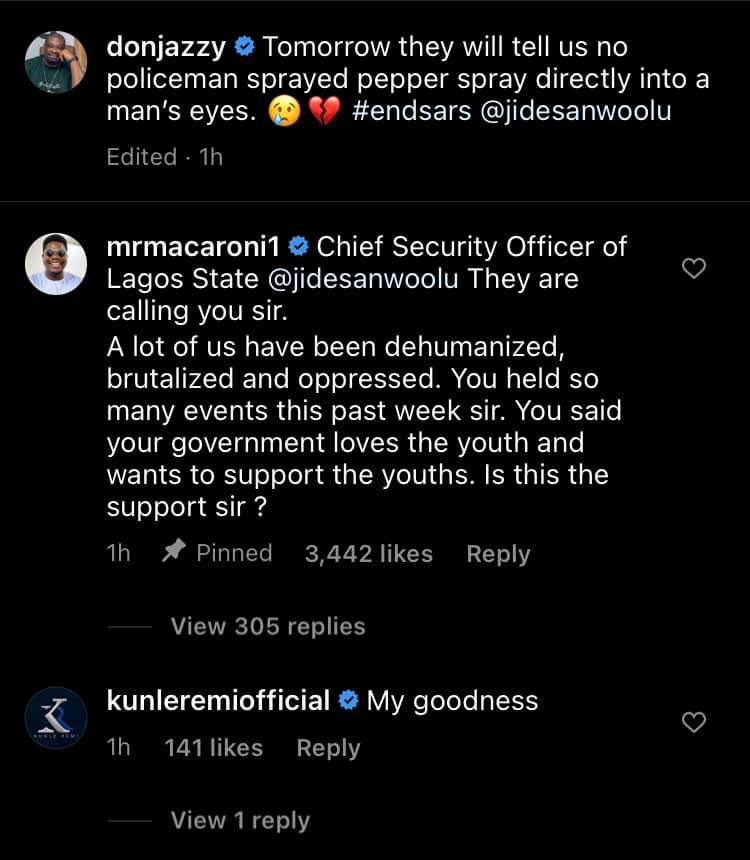Like kunleremiofficial's comment with heart icon

[693, 722]
